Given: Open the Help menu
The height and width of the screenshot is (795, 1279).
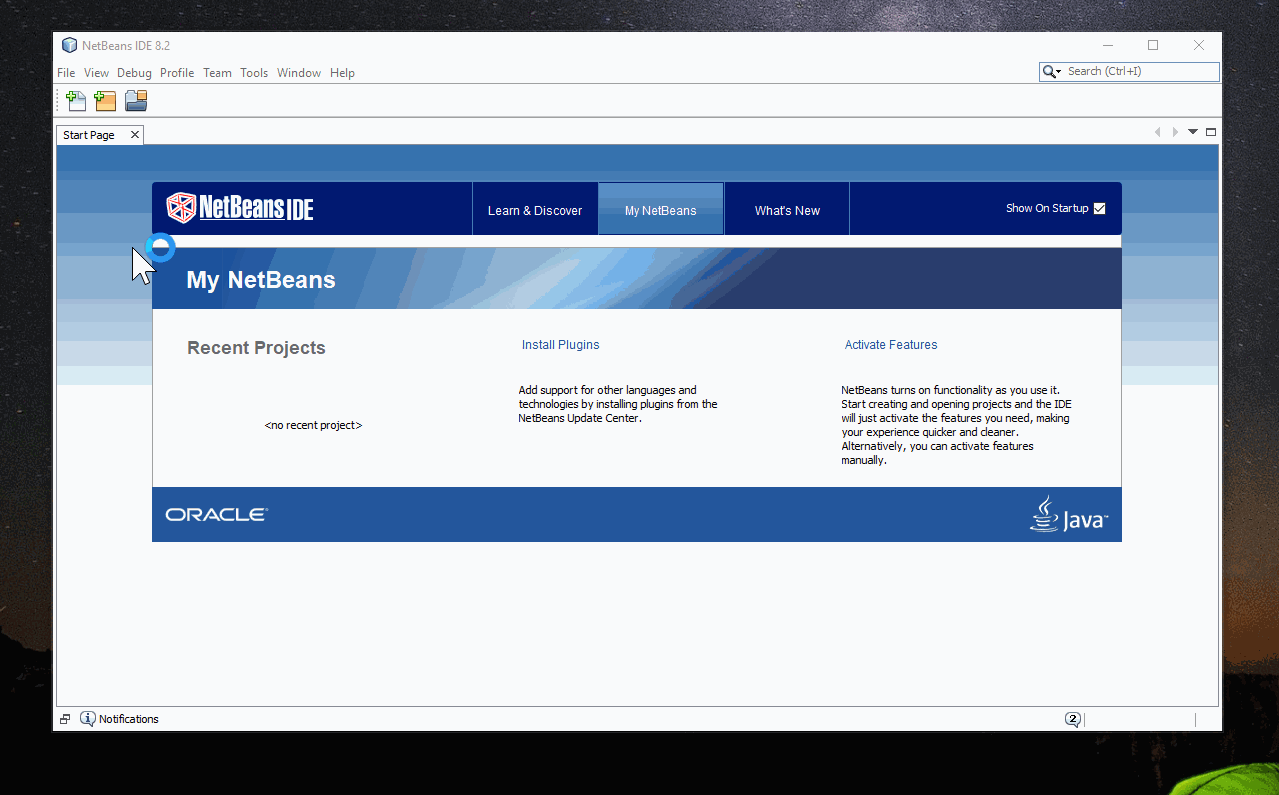Looking at the screenshot, I should point(342,73).
